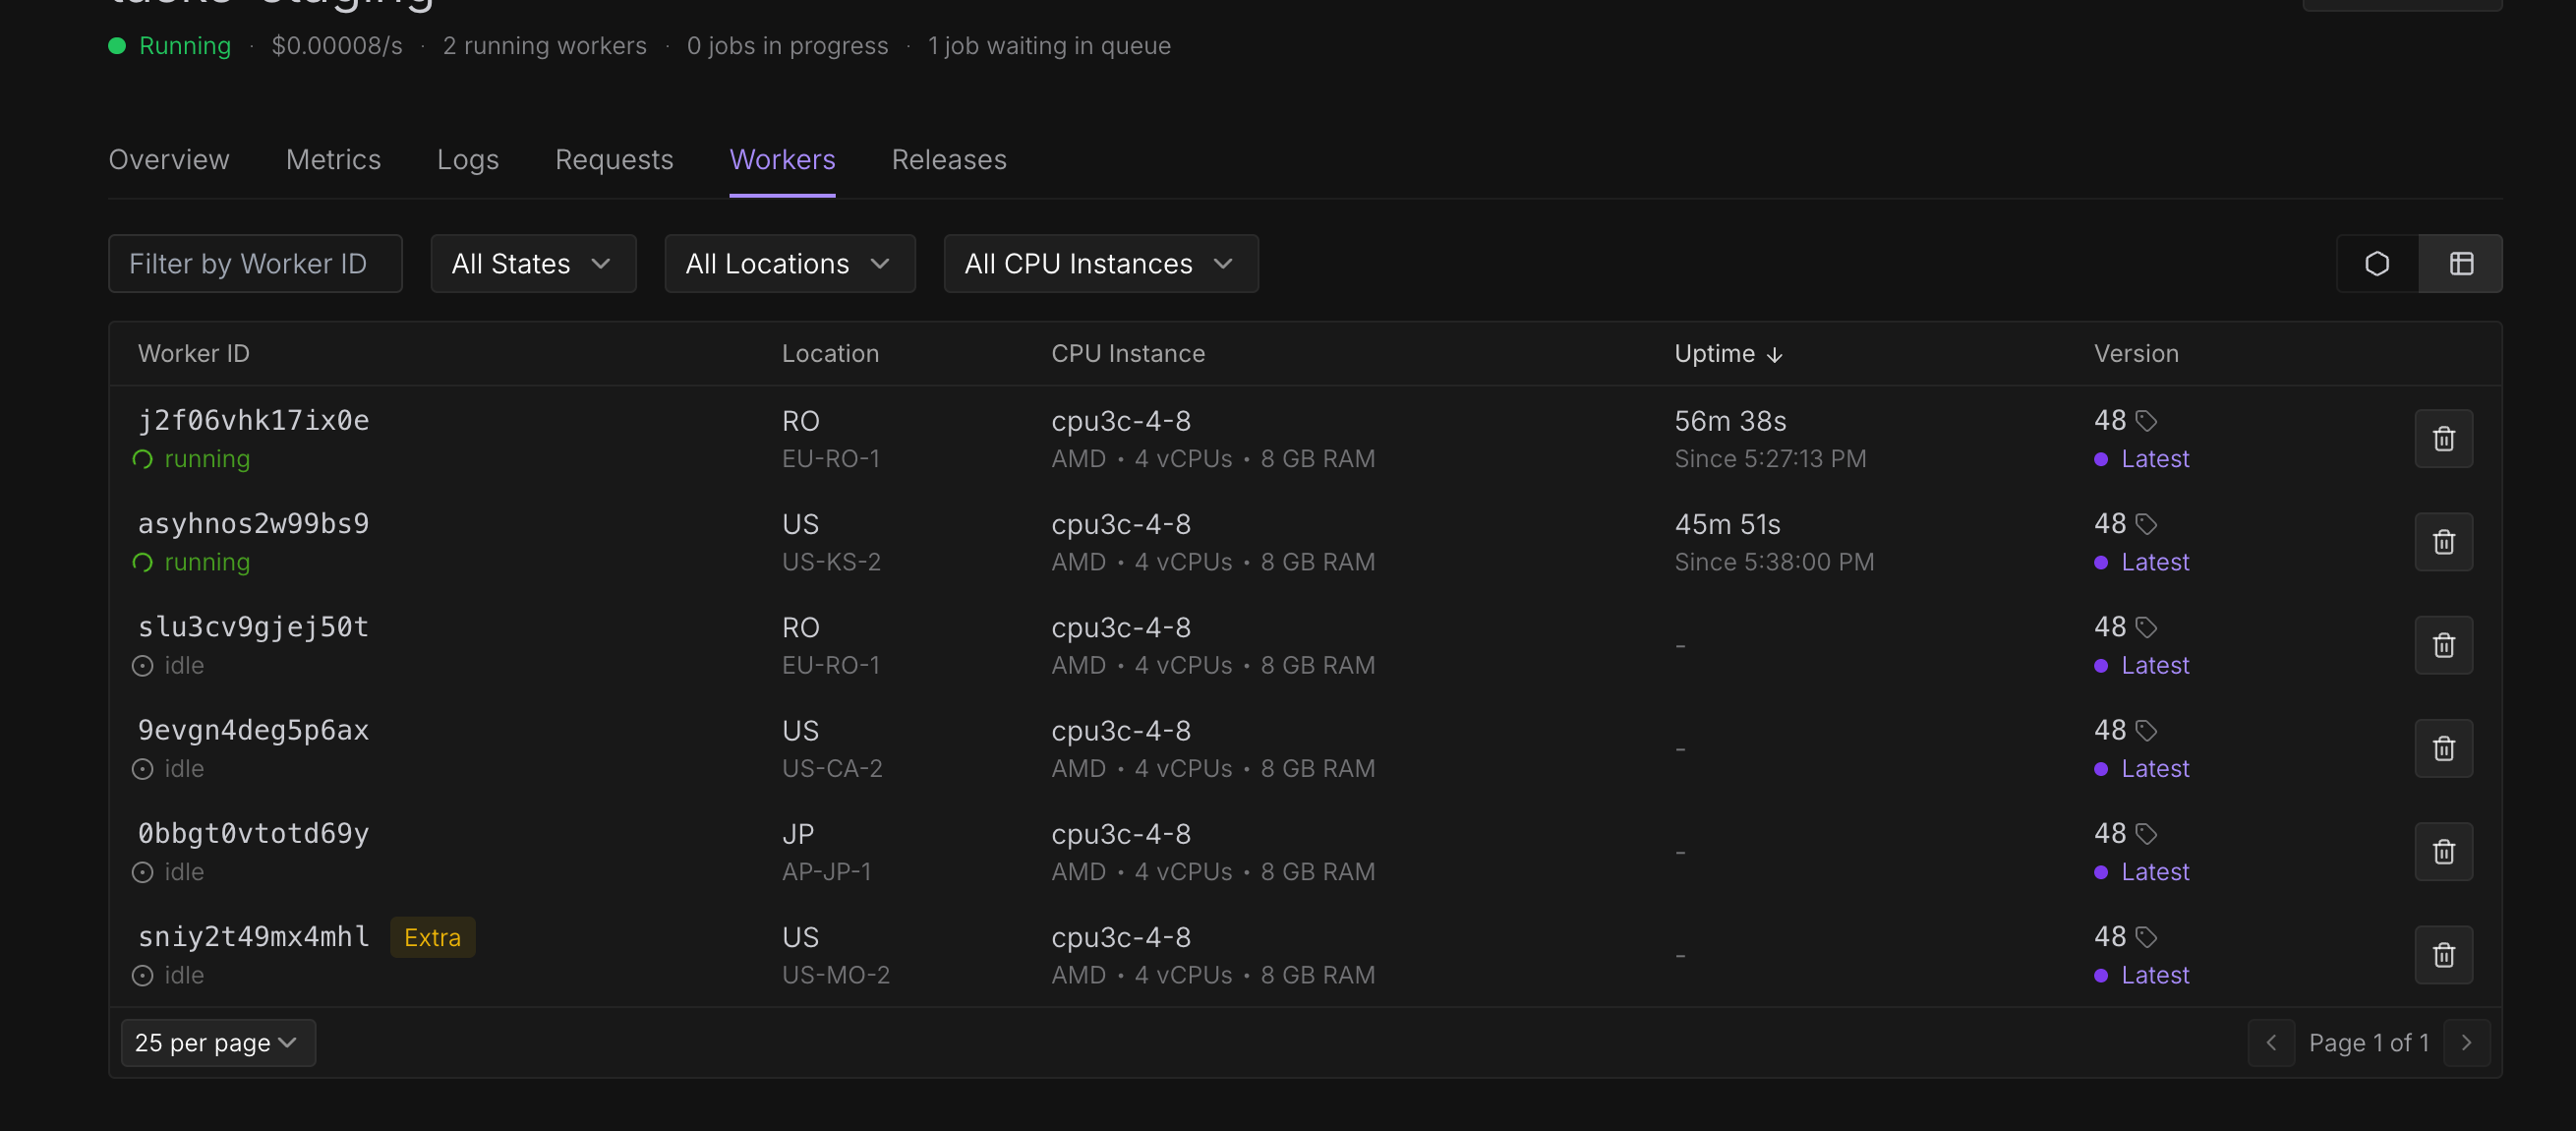Image resolution: width=2576 pixels, height=1131 pixels.
Task: Delete worker j2f06vhk17ix0e with trash icon
Action: click(2443, 438)
